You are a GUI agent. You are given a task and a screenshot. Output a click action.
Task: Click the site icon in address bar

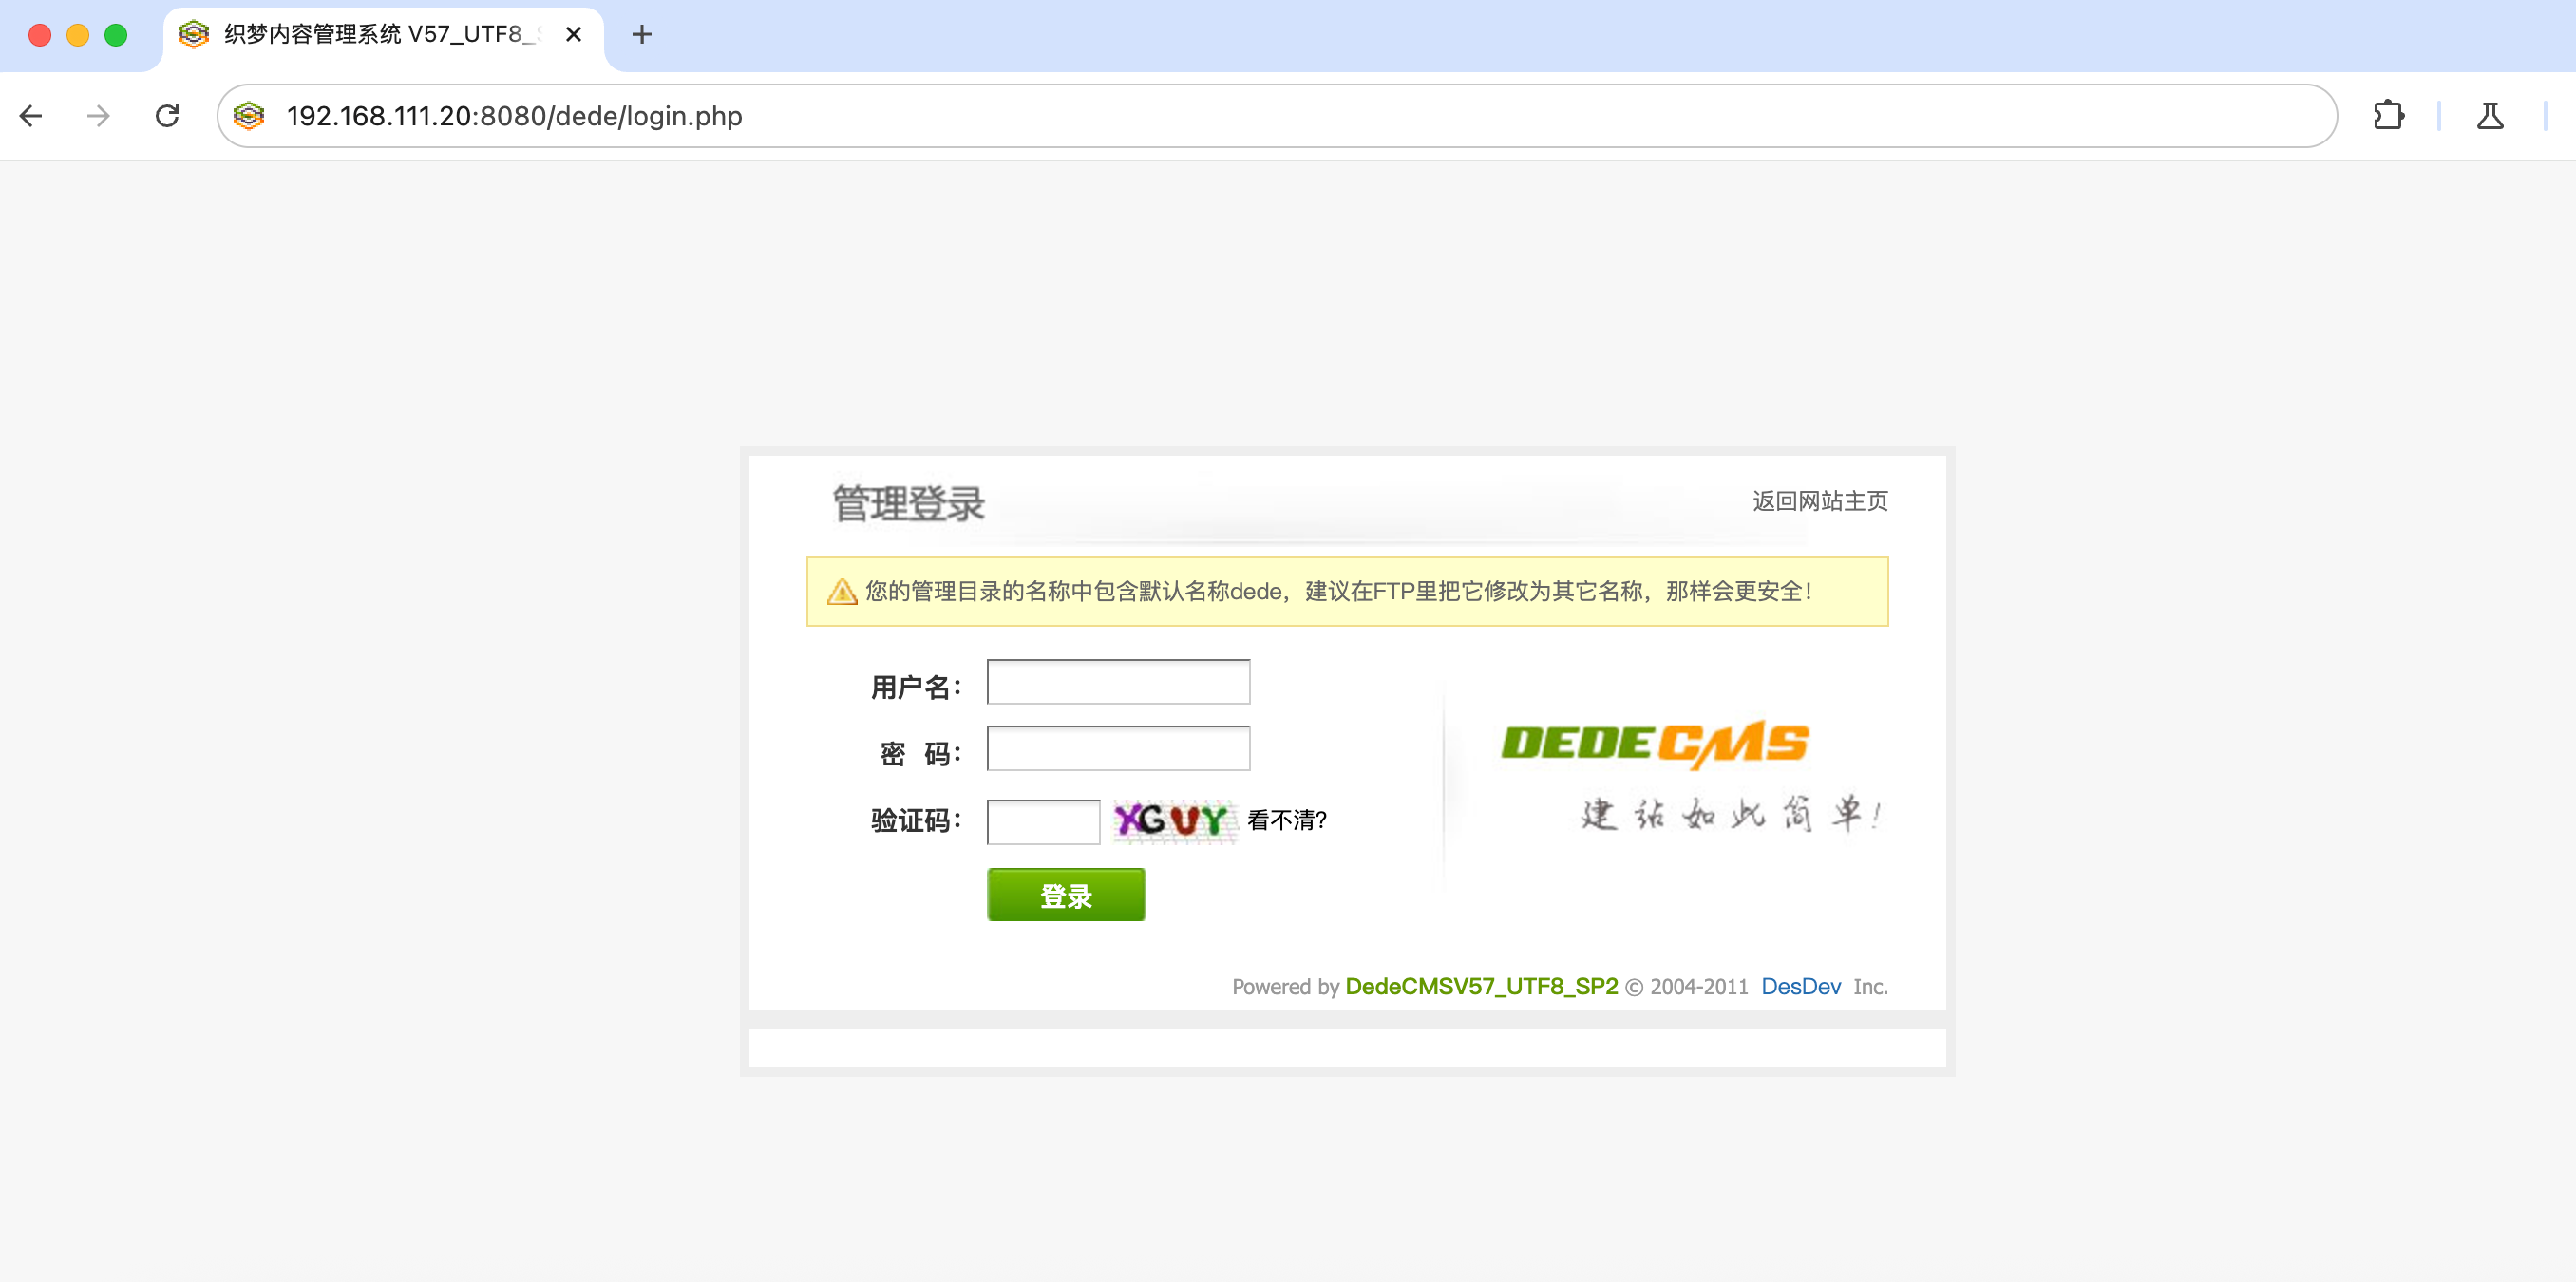click(249, 116)
